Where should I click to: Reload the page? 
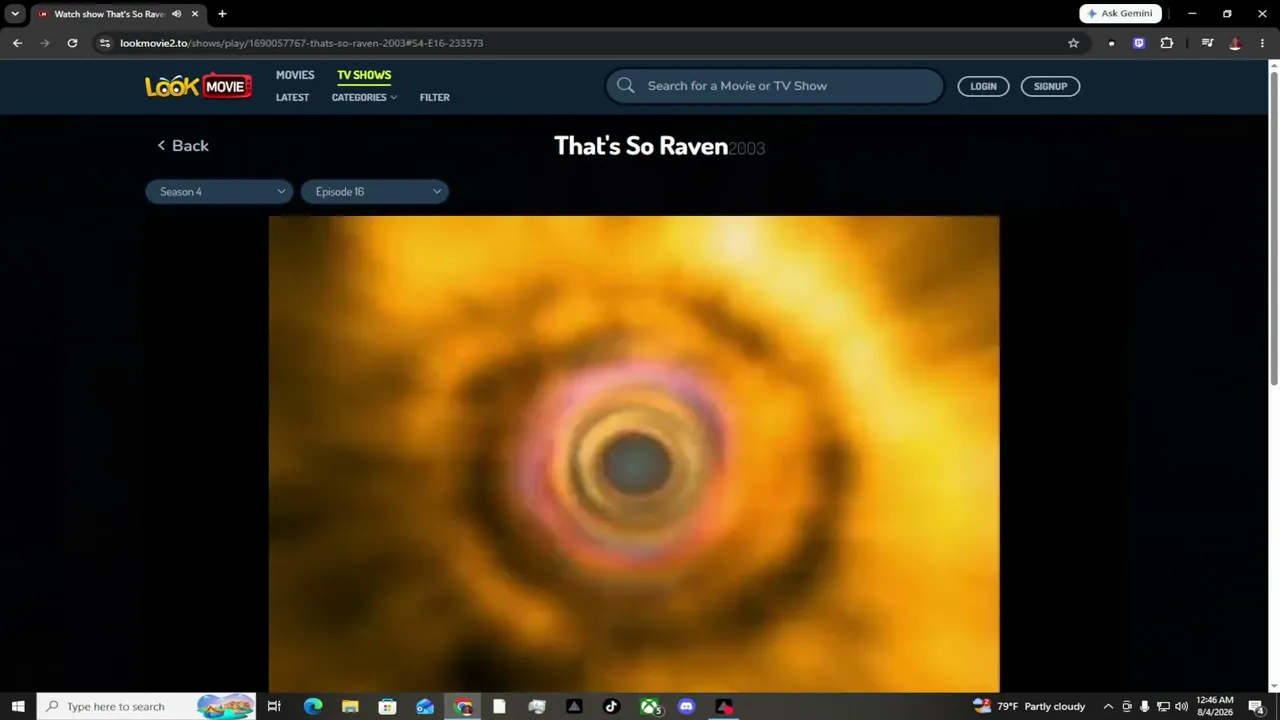[x=72, y=43]
